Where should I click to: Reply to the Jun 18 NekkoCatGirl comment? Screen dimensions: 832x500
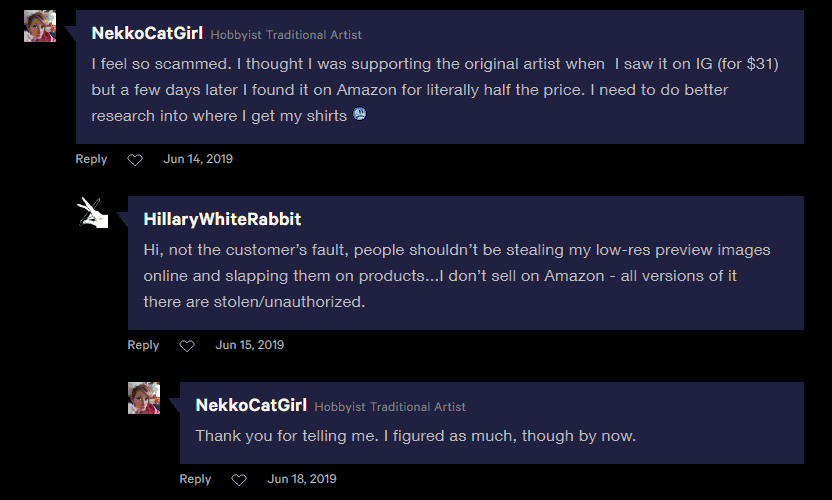[195, 479]
